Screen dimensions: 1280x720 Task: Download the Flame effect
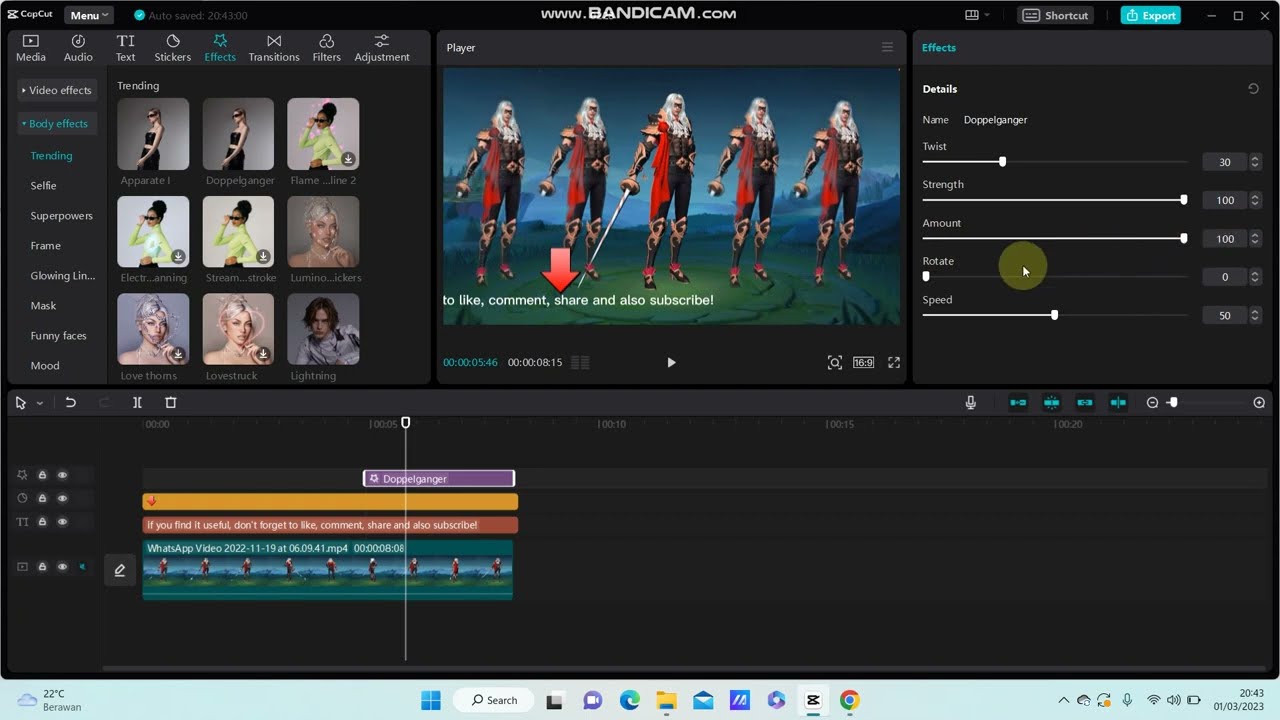[x=348, y=159]
